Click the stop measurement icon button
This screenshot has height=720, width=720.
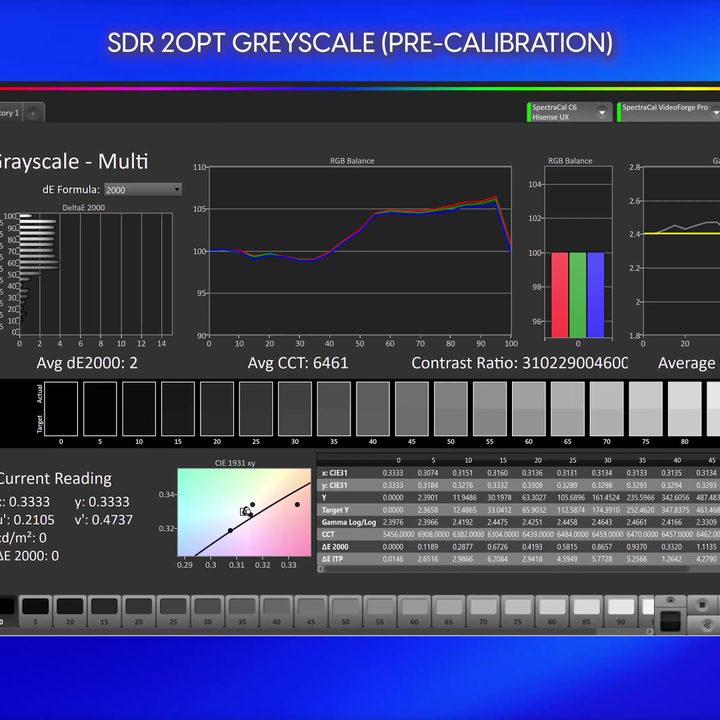coord(703,605)
